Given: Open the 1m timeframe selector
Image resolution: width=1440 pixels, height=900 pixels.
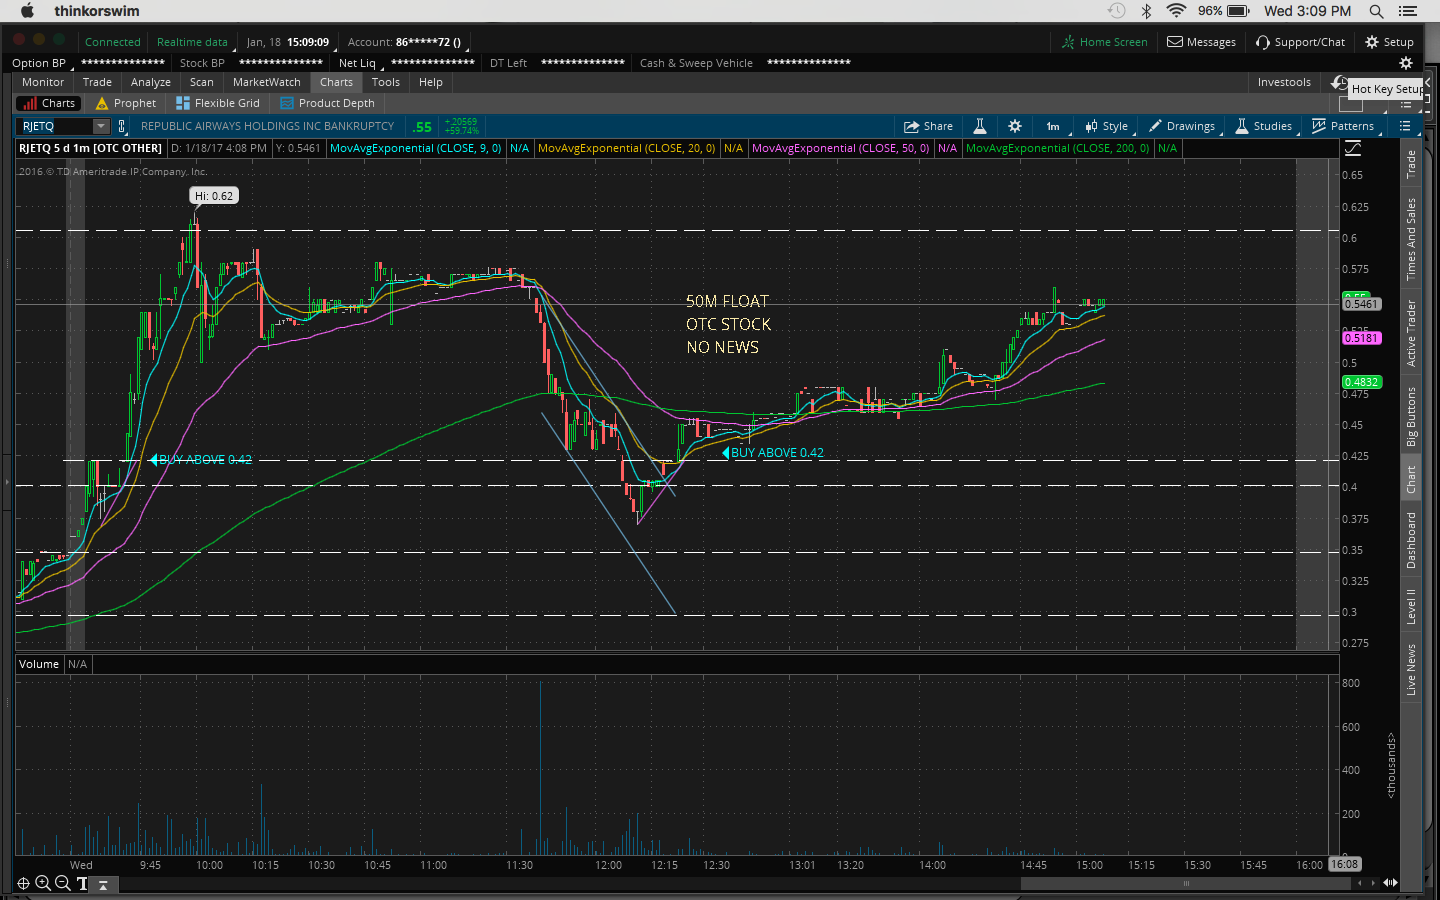Looking at the screenshot, I should 1053,126.
